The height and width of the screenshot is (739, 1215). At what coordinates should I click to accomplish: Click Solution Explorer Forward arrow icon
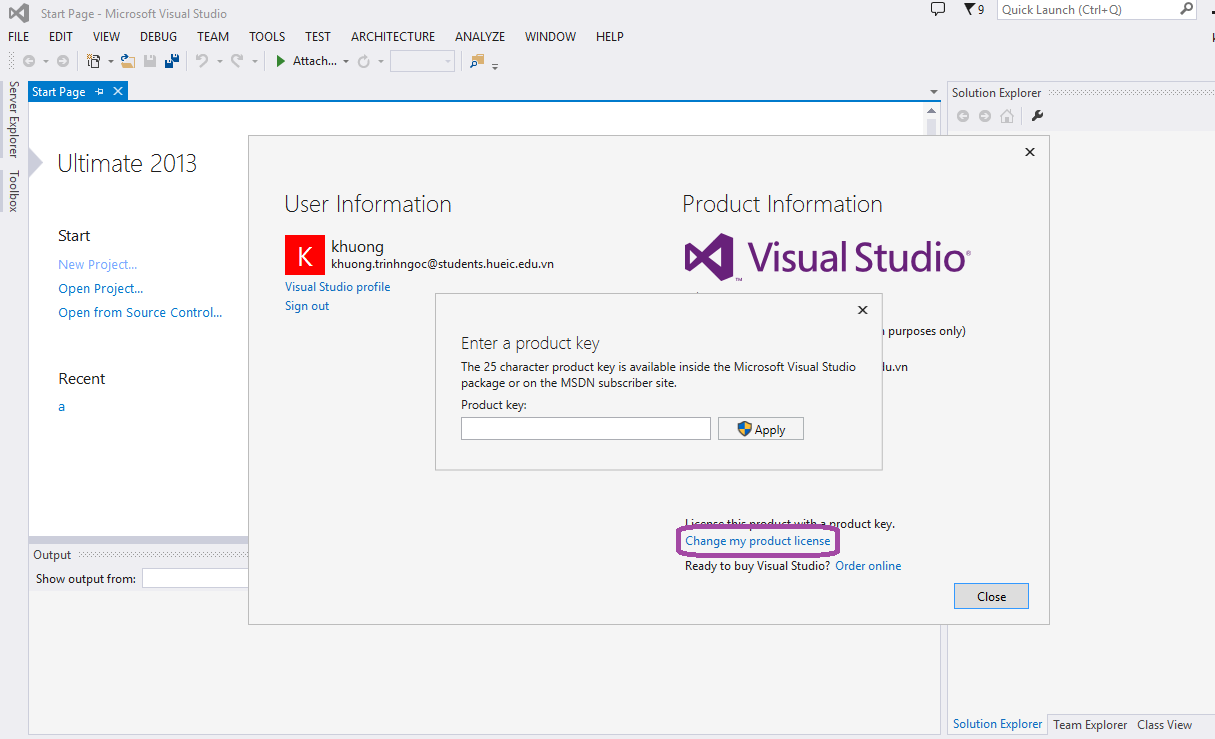(985, 116)
